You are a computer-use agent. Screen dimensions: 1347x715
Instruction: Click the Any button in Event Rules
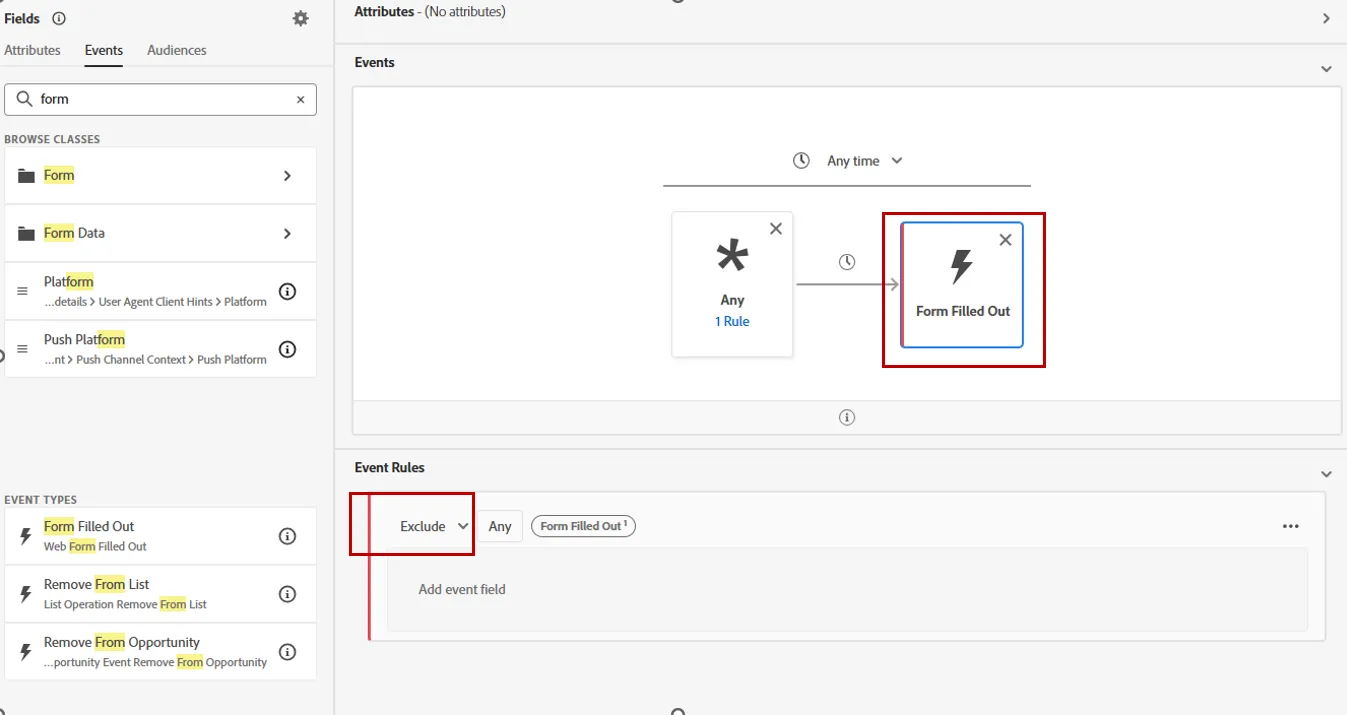coord(500,526)
